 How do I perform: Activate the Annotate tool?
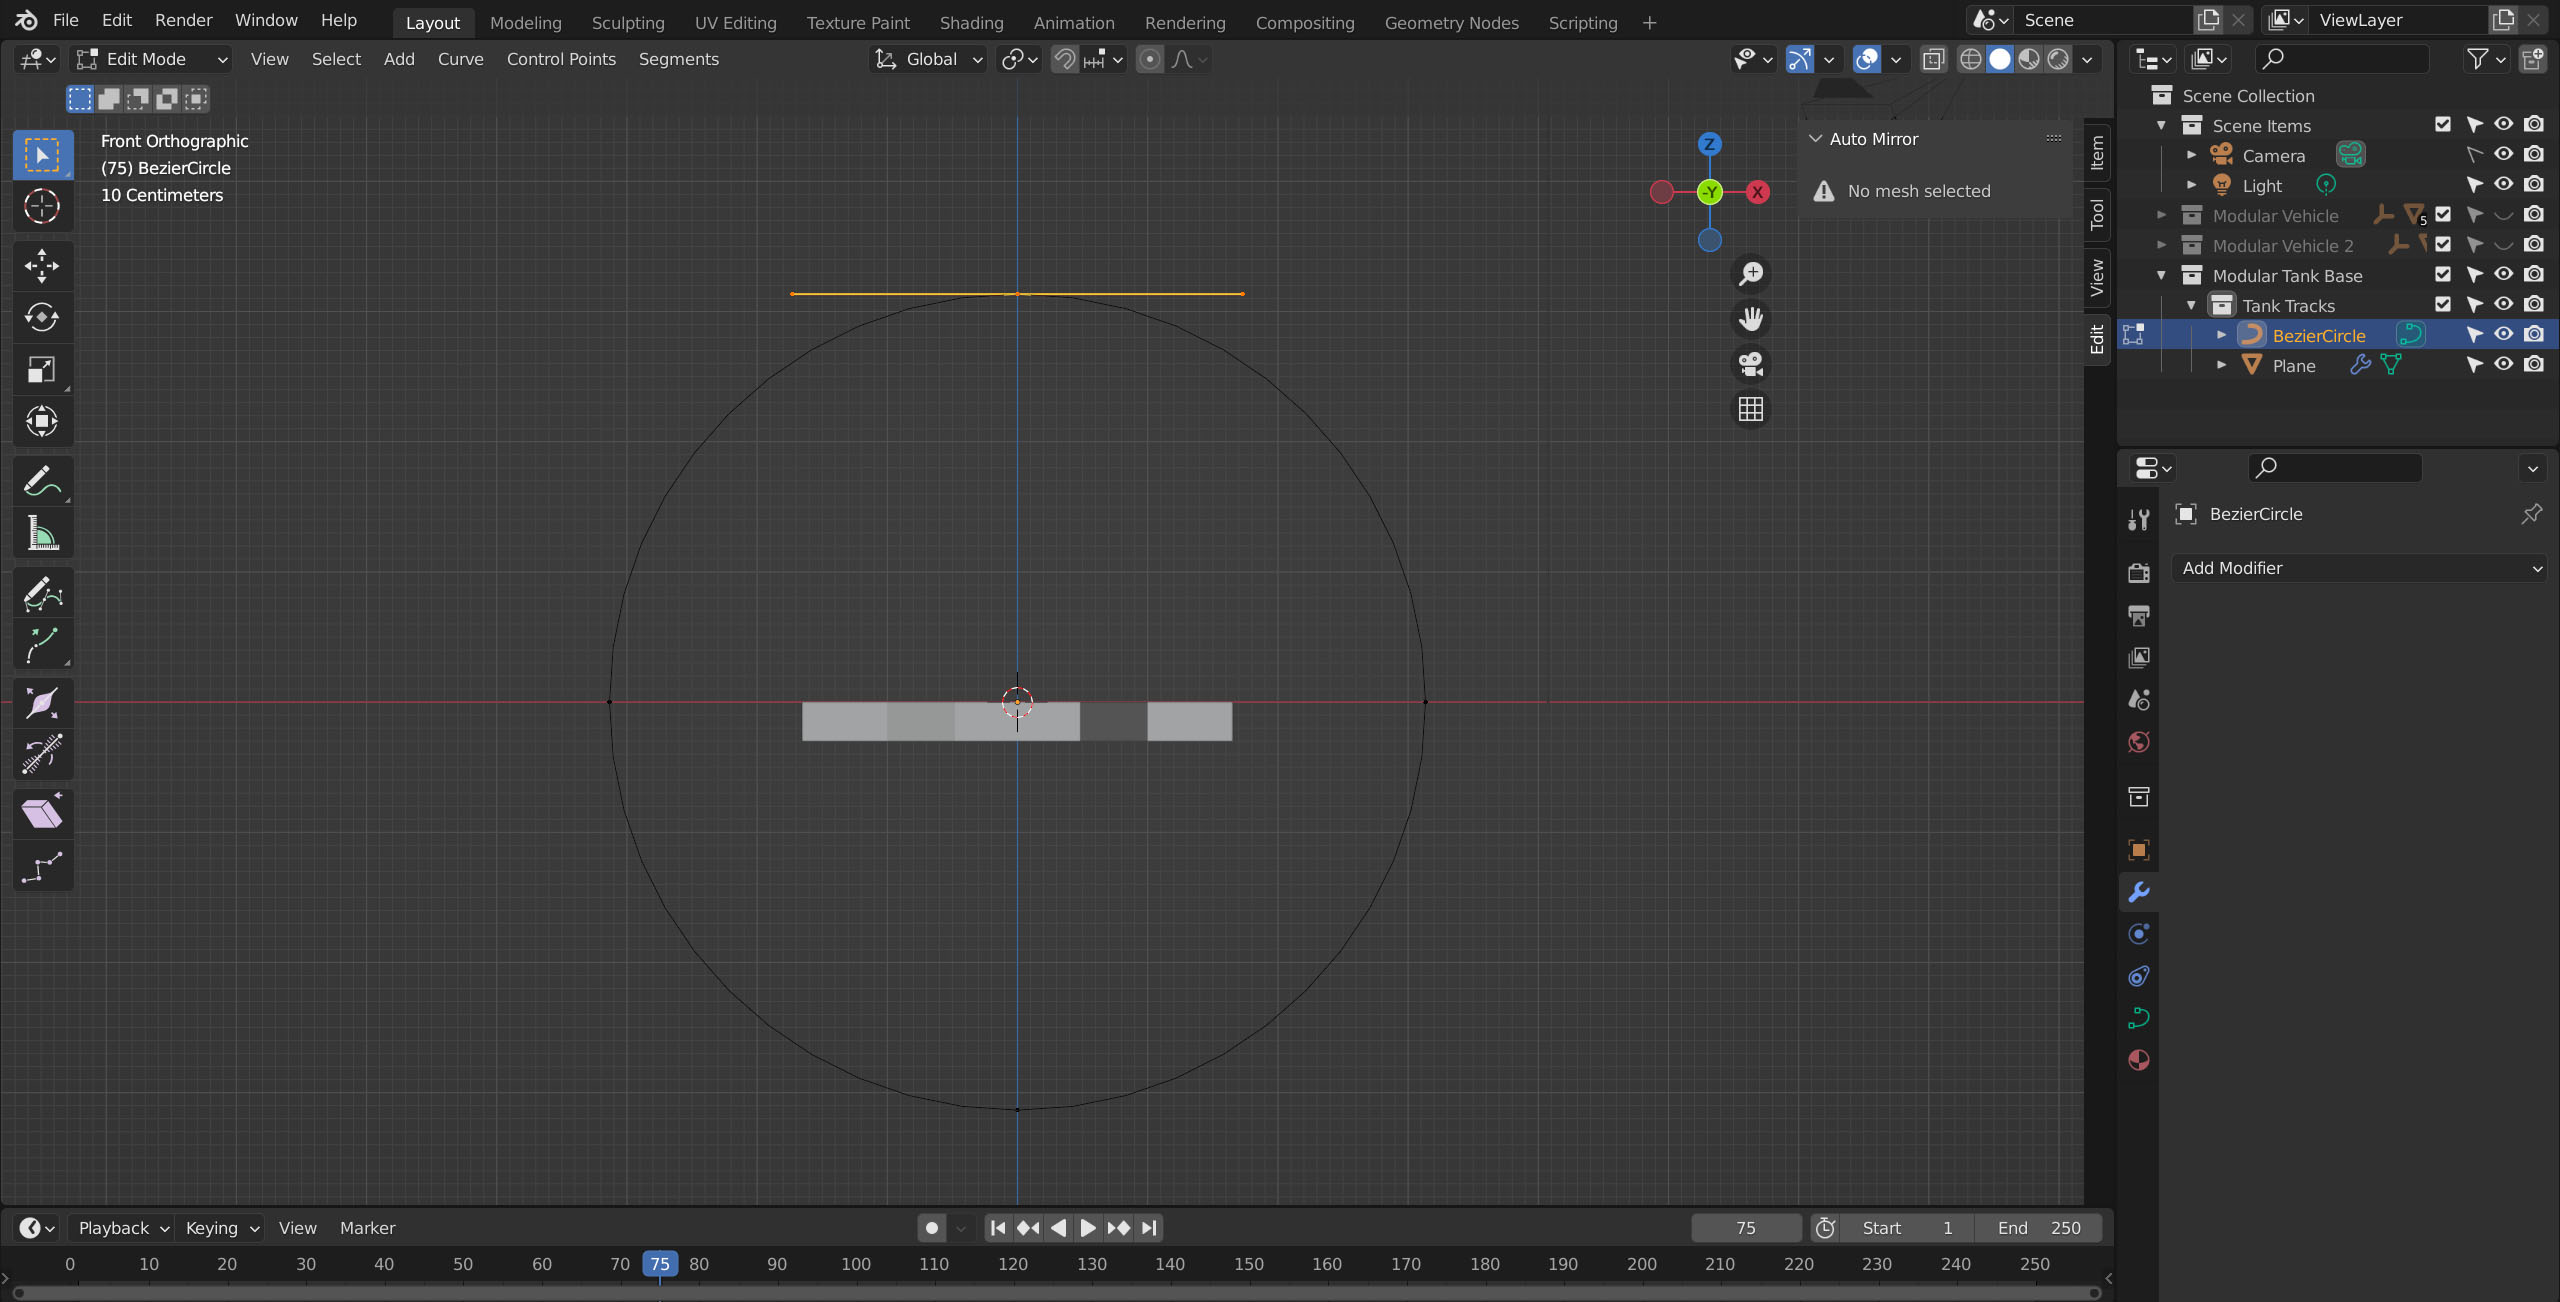point(41,481)
